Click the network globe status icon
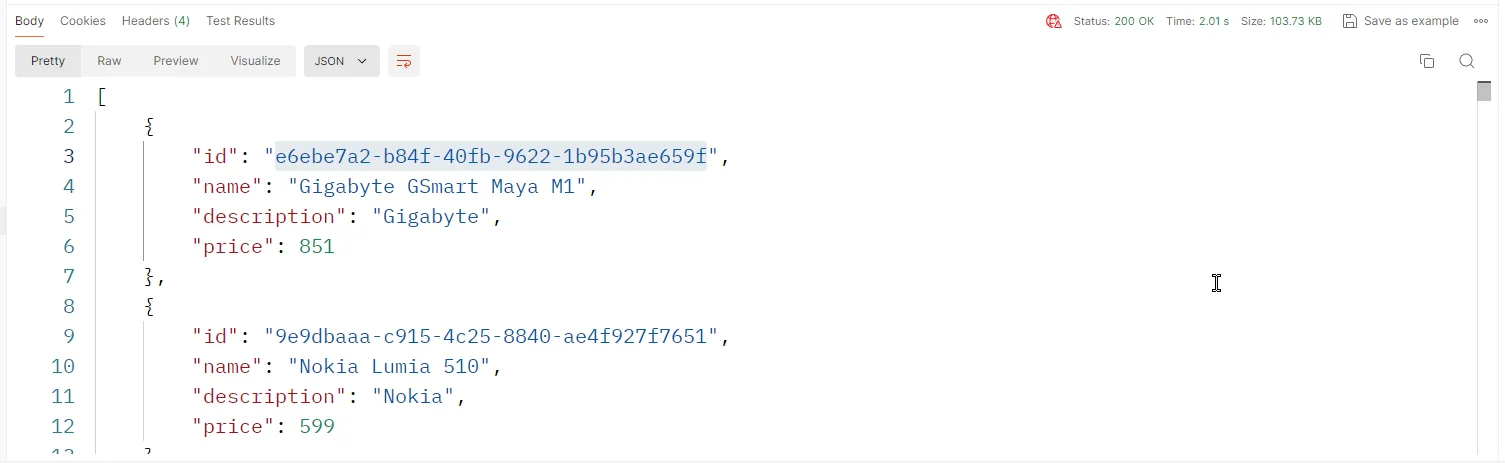1505x463 pixels. pyautogui.click(x=1053, y=21)
